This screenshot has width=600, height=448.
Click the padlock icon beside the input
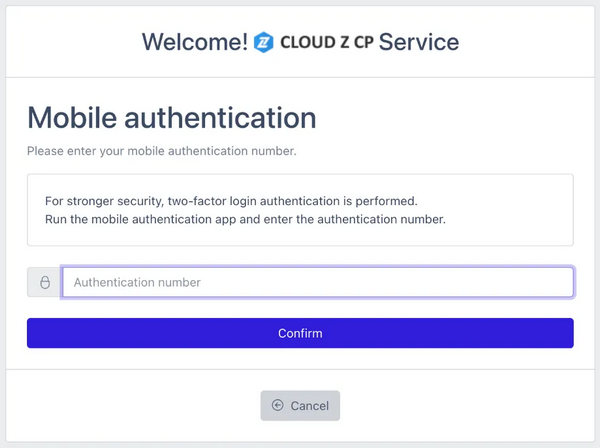point(45,282)
